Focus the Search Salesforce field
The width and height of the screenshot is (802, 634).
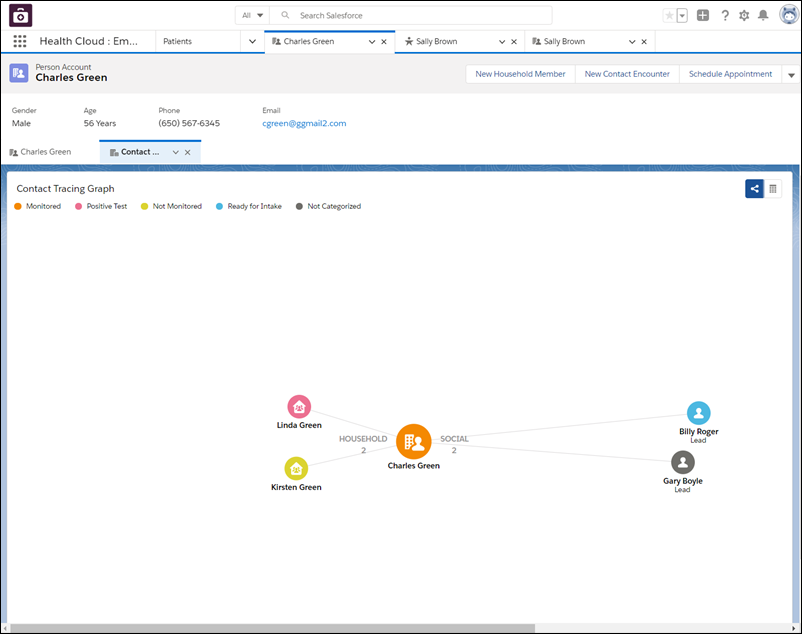[411, 15]
